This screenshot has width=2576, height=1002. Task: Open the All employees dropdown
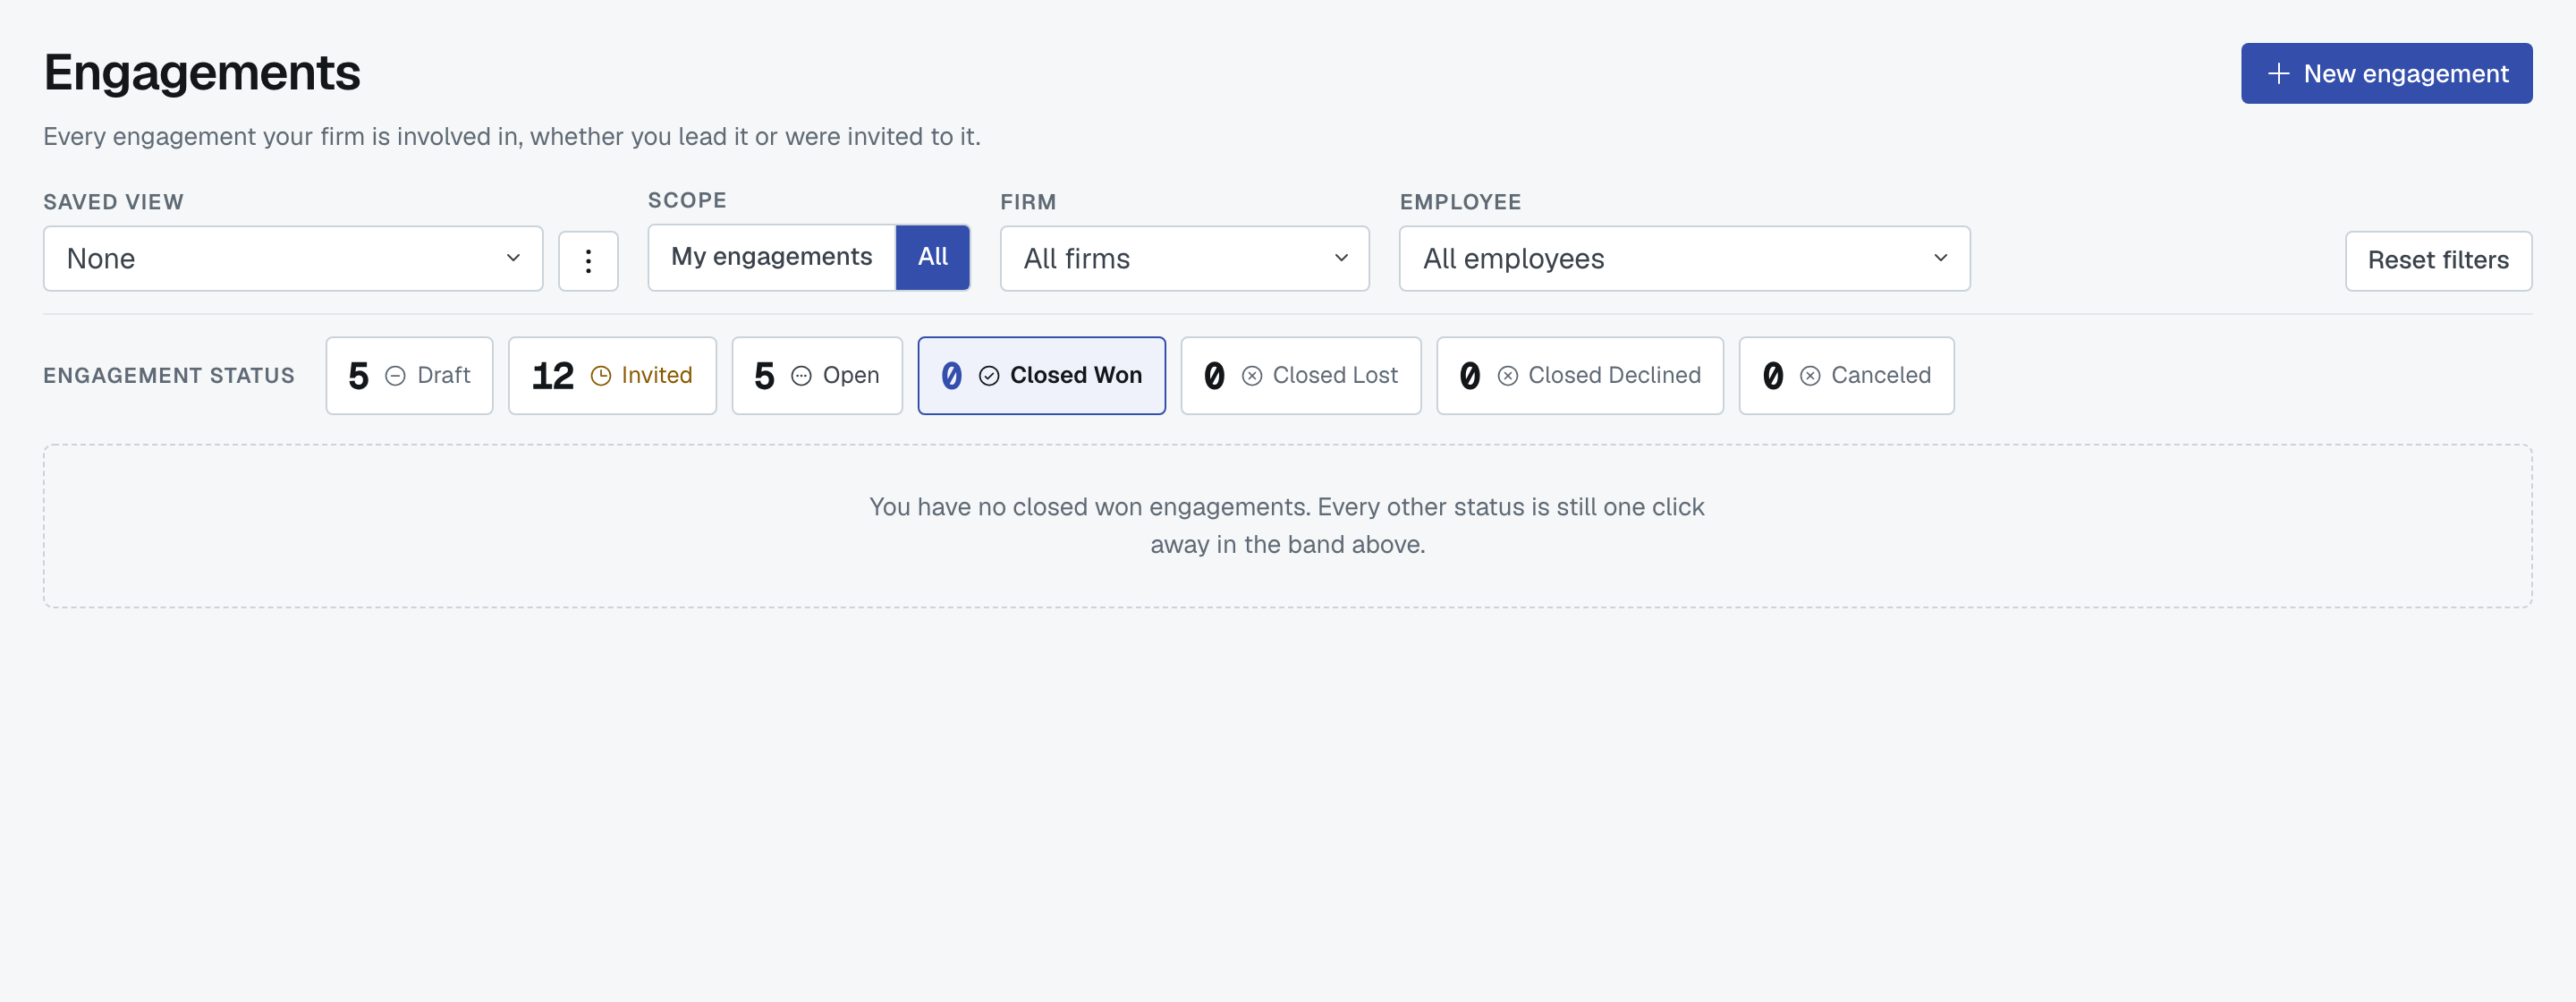1684,259
